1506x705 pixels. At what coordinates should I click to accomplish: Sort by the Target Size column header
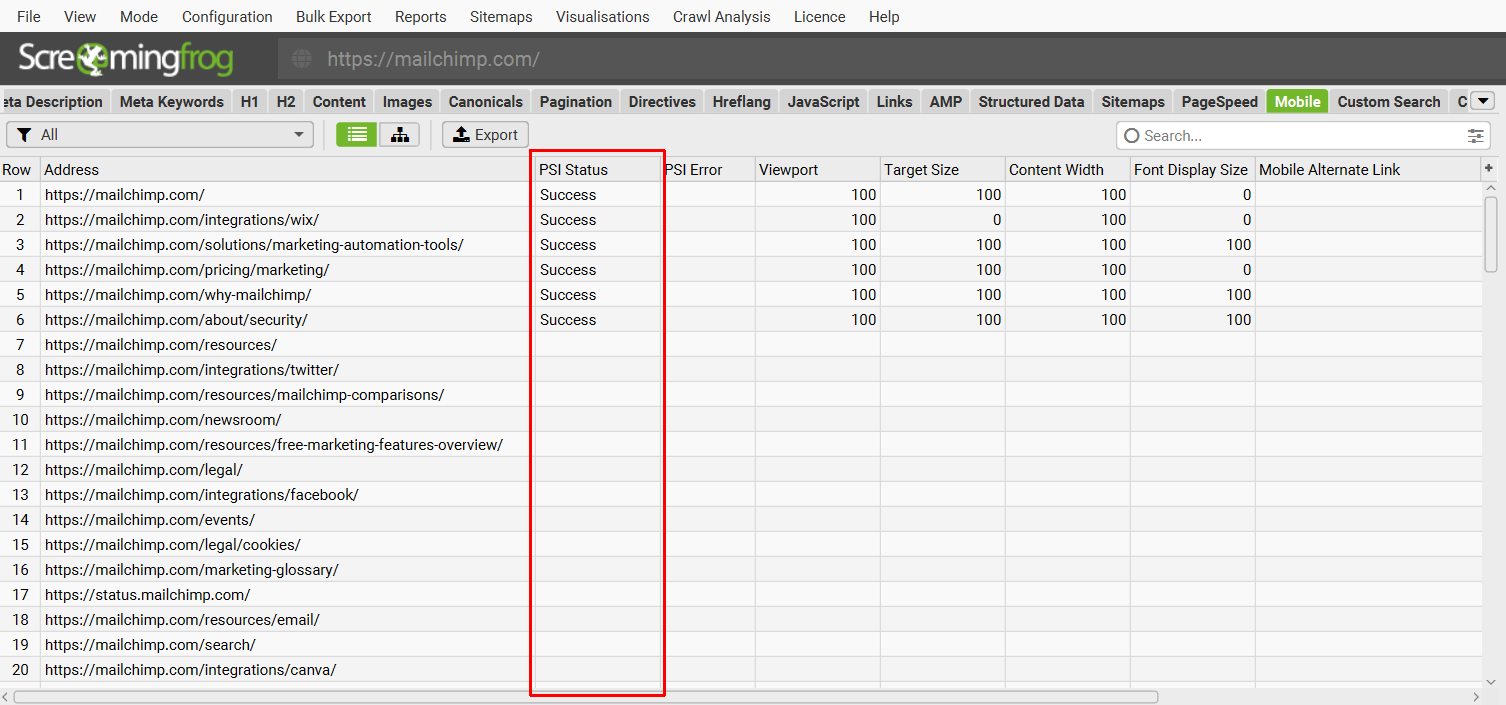coord(942,169)
